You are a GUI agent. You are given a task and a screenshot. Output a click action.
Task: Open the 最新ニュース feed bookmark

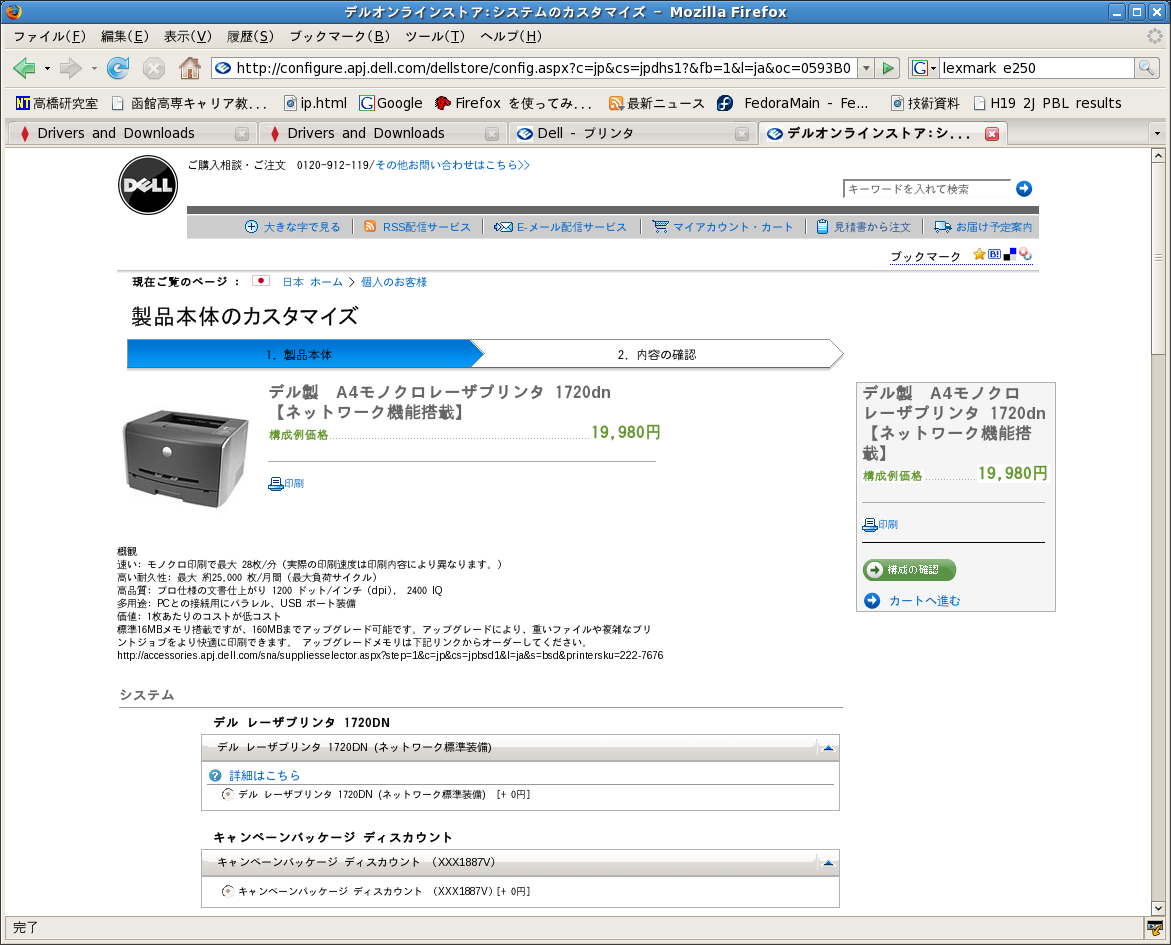click(656, 103)
